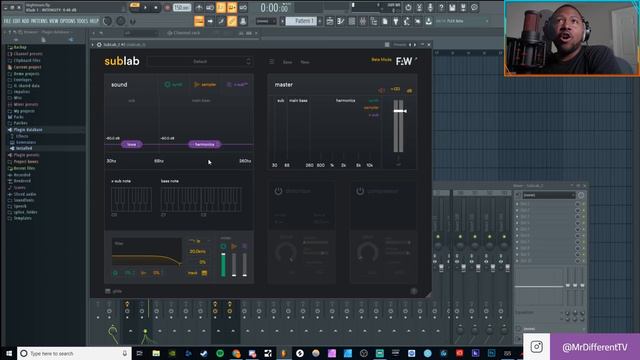Image resolution: width=640 pixels, height=360 pixels.
Task: Expand the Recorded folder
Action: pyautogui.click(x=19, y=175)
